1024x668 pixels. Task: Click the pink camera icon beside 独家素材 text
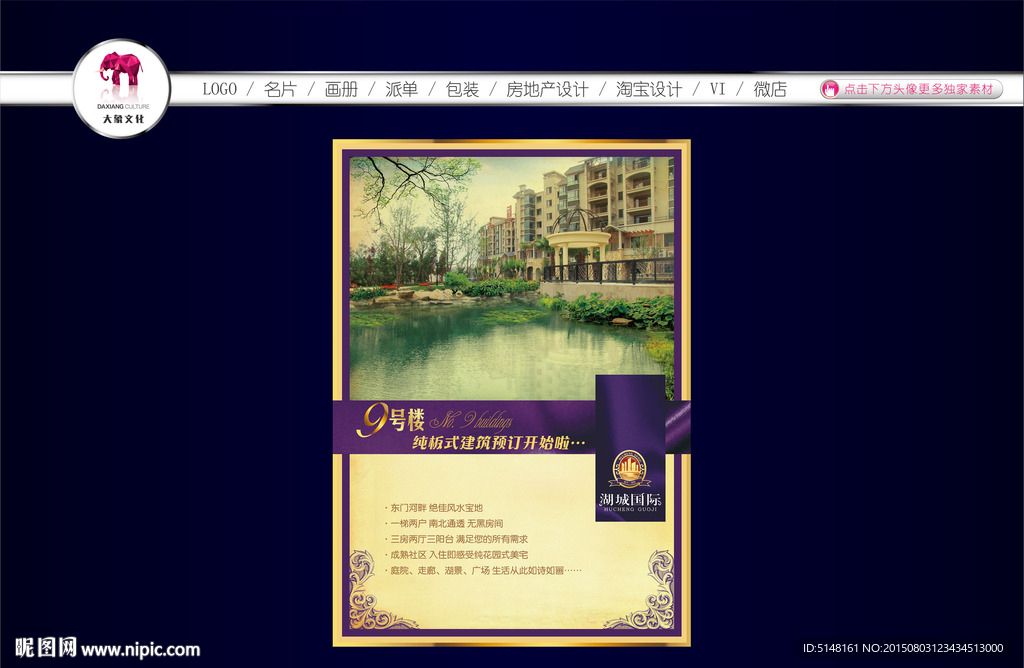point(829,89)
